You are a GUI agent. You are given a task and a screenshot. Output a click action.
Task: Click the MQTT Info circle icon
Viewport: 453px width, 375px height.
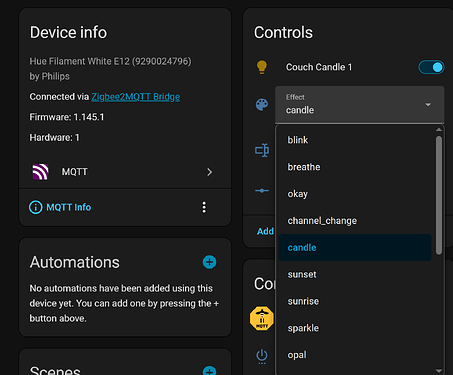point(36,207)
